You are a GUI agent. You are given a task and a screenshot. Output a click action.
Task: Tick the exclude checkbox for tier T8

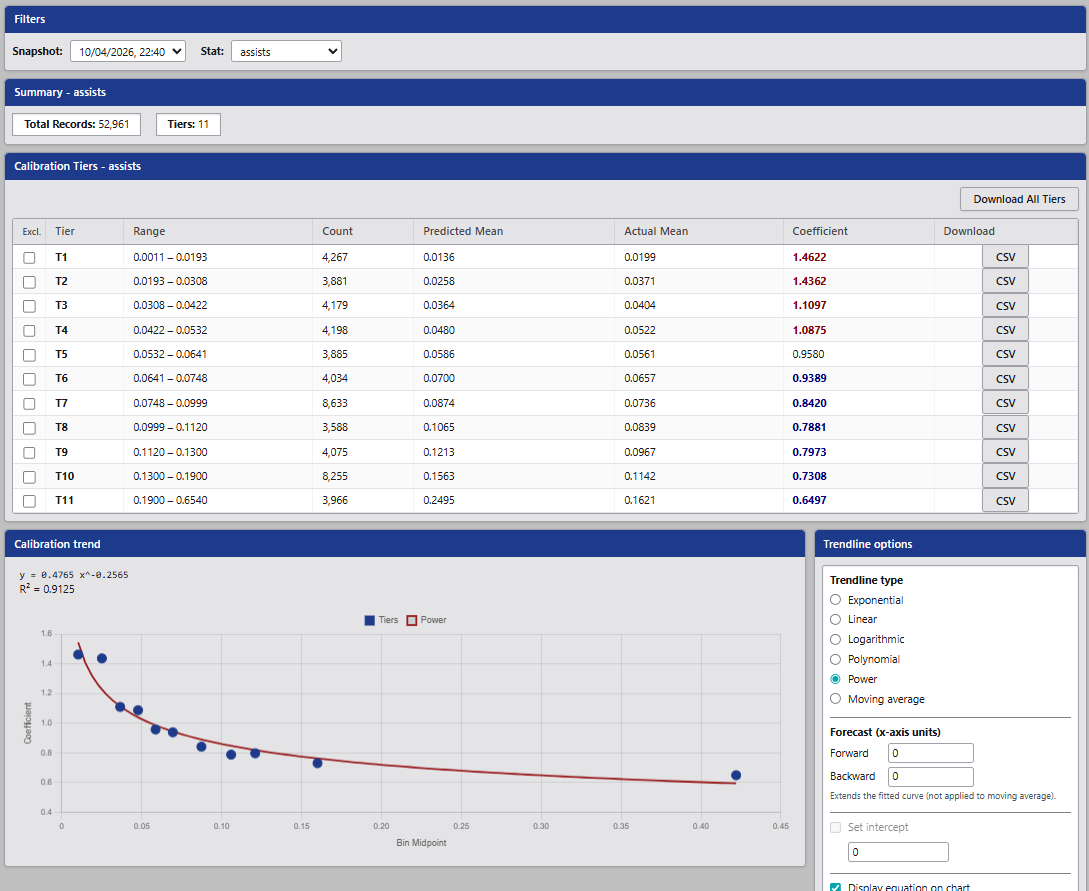pos(29,428)
